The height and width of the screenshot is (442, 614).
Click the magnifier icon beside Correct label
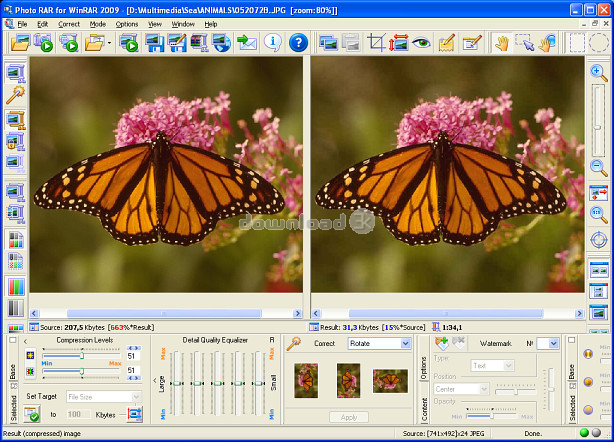pyautogui.click(x=295, y=344)
